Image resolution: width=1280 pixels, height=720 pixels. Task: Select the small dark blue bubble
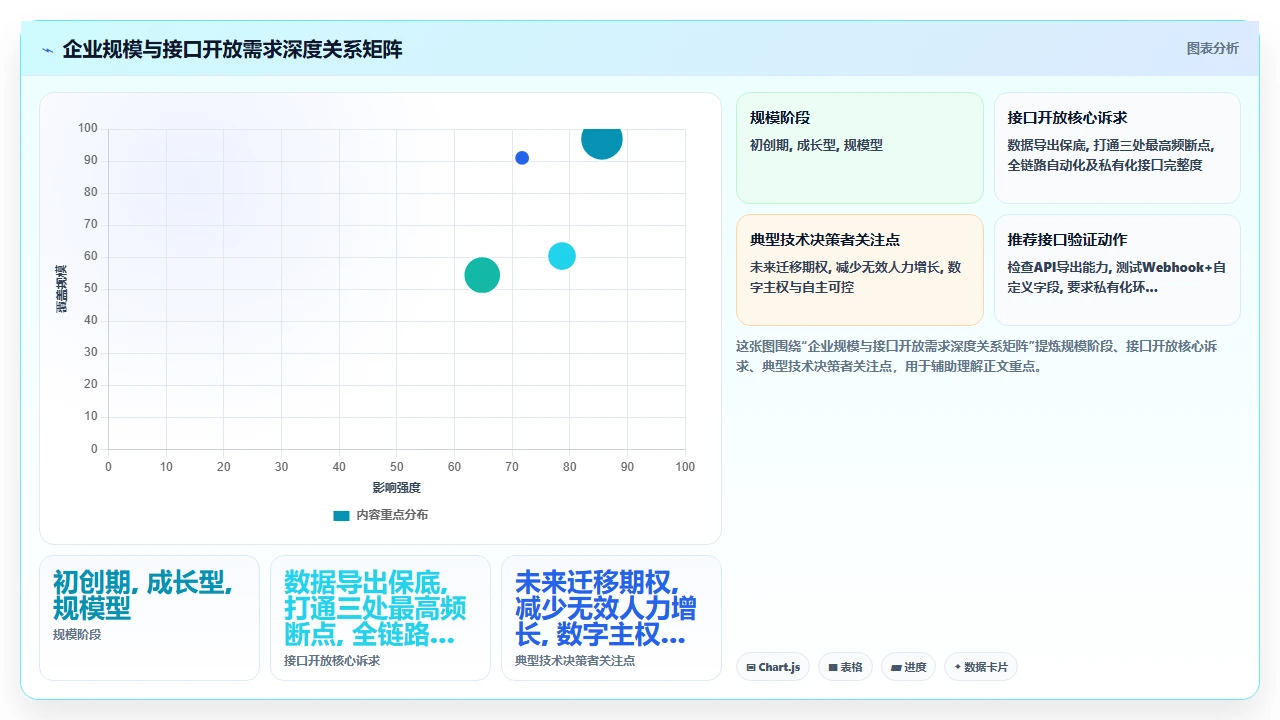522,158
